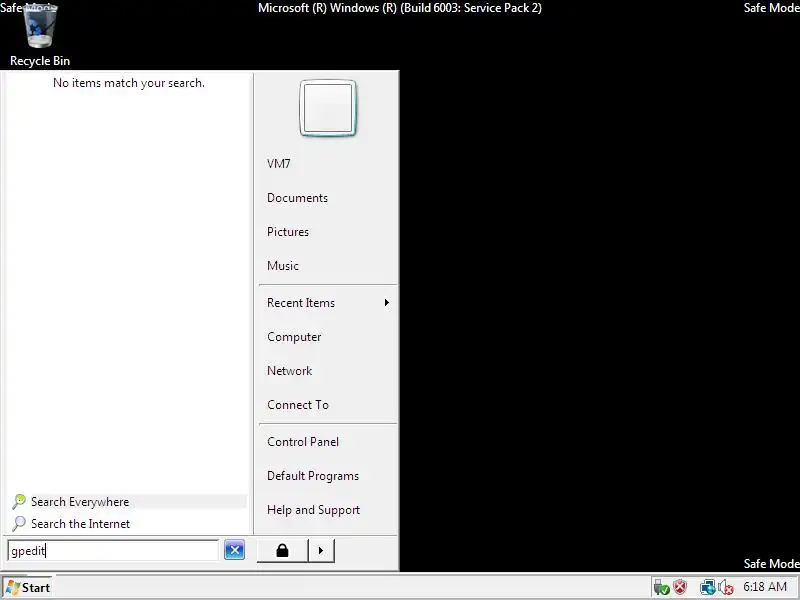Open the Recycle Bin desktop icon
Image resolution: width=800 pixels, height=600 pixels.
[x=40, y=35]
